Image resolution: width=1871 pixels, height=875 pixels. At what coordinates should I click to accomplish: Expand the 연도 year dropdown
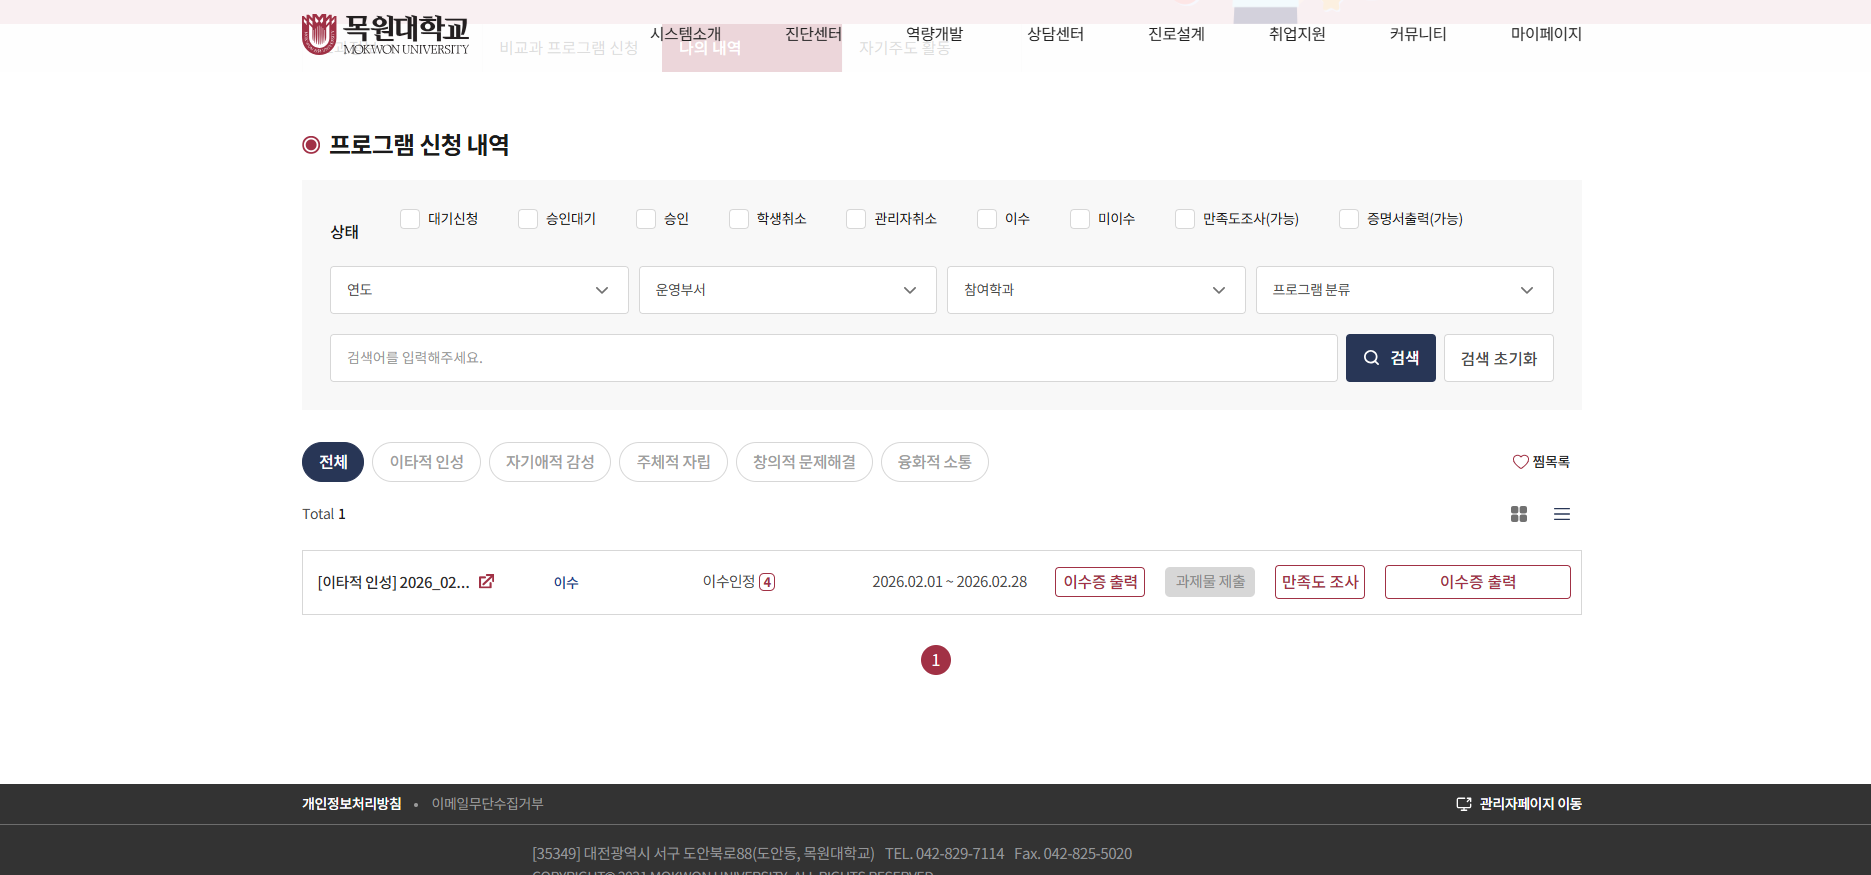click(479, 290)
